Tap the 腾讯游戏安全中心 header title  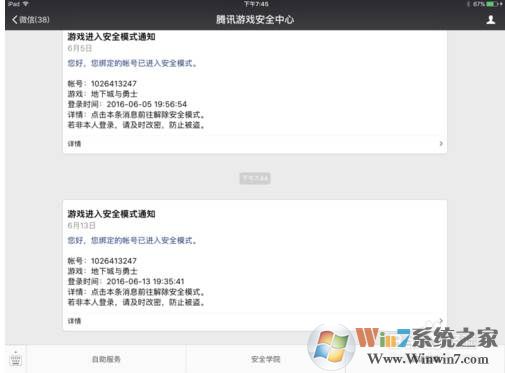(x=255, y=20)
